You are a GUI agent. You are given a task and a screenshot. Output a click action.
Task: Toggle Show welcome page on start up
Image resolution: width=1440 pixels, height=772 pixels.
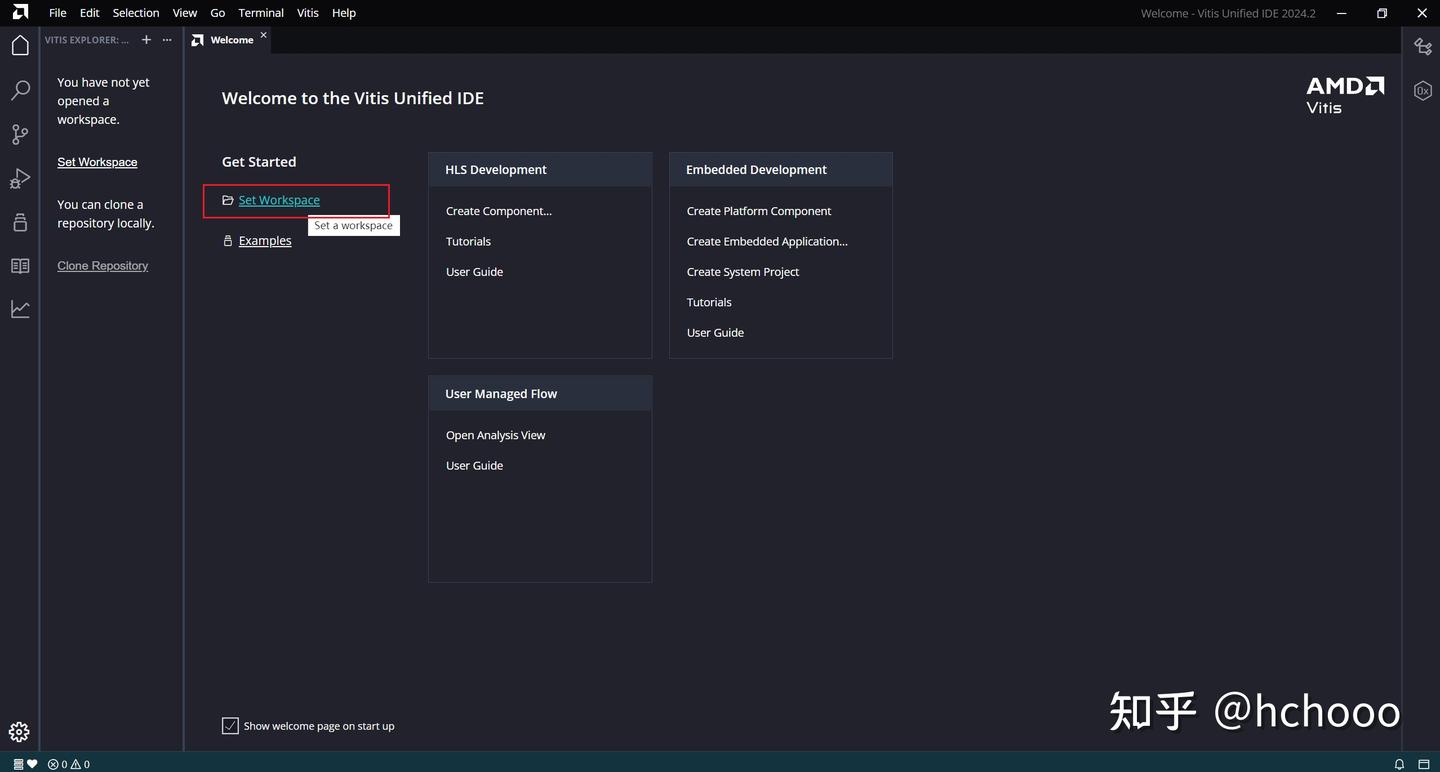pyautogui.click(x=230, y=726)
